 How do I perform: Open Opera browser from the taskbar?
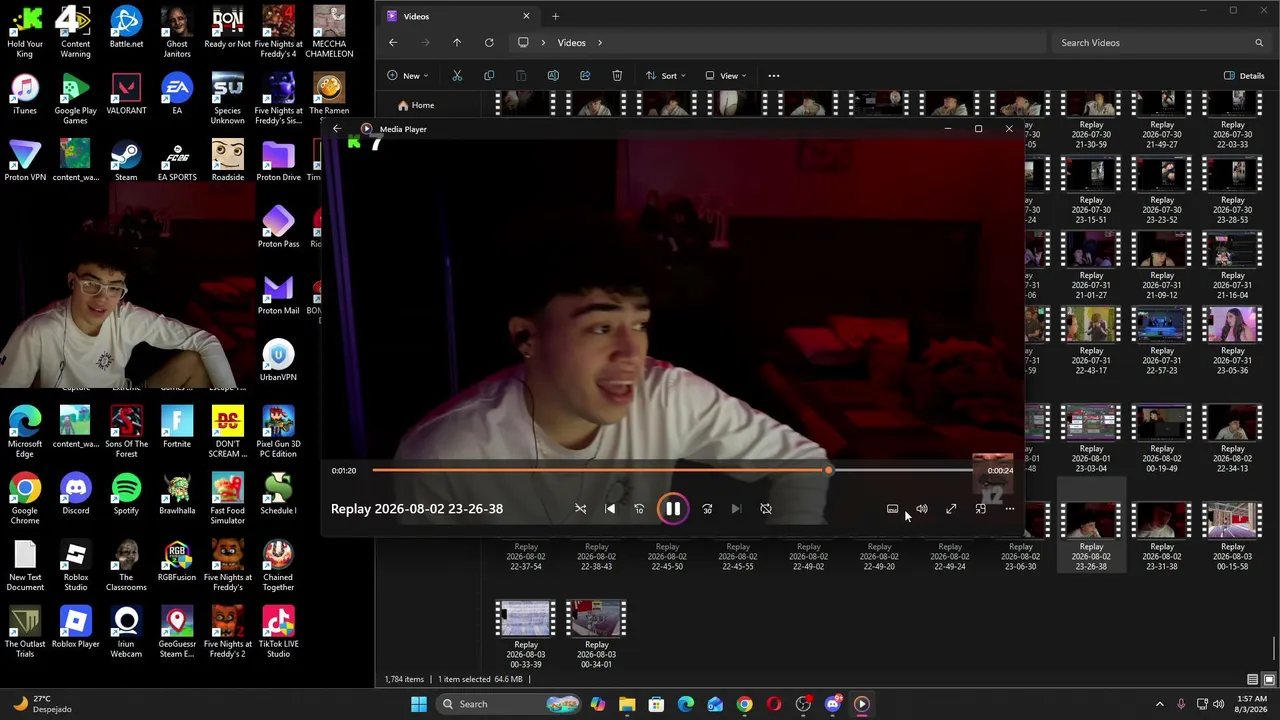pyautogui.click(x=774, y=704)
